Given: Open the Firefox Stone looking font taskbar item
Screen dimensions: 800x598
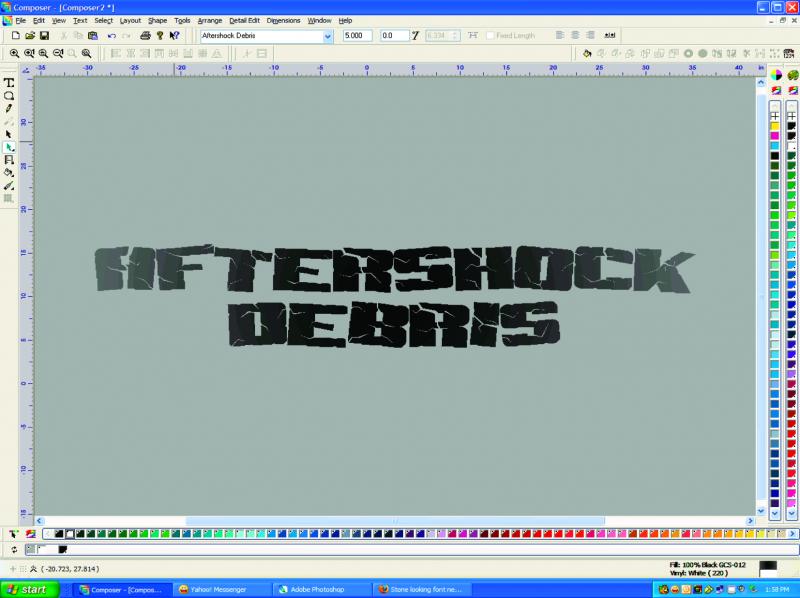Looking at the screenshot, I should [x=421, y=589].
